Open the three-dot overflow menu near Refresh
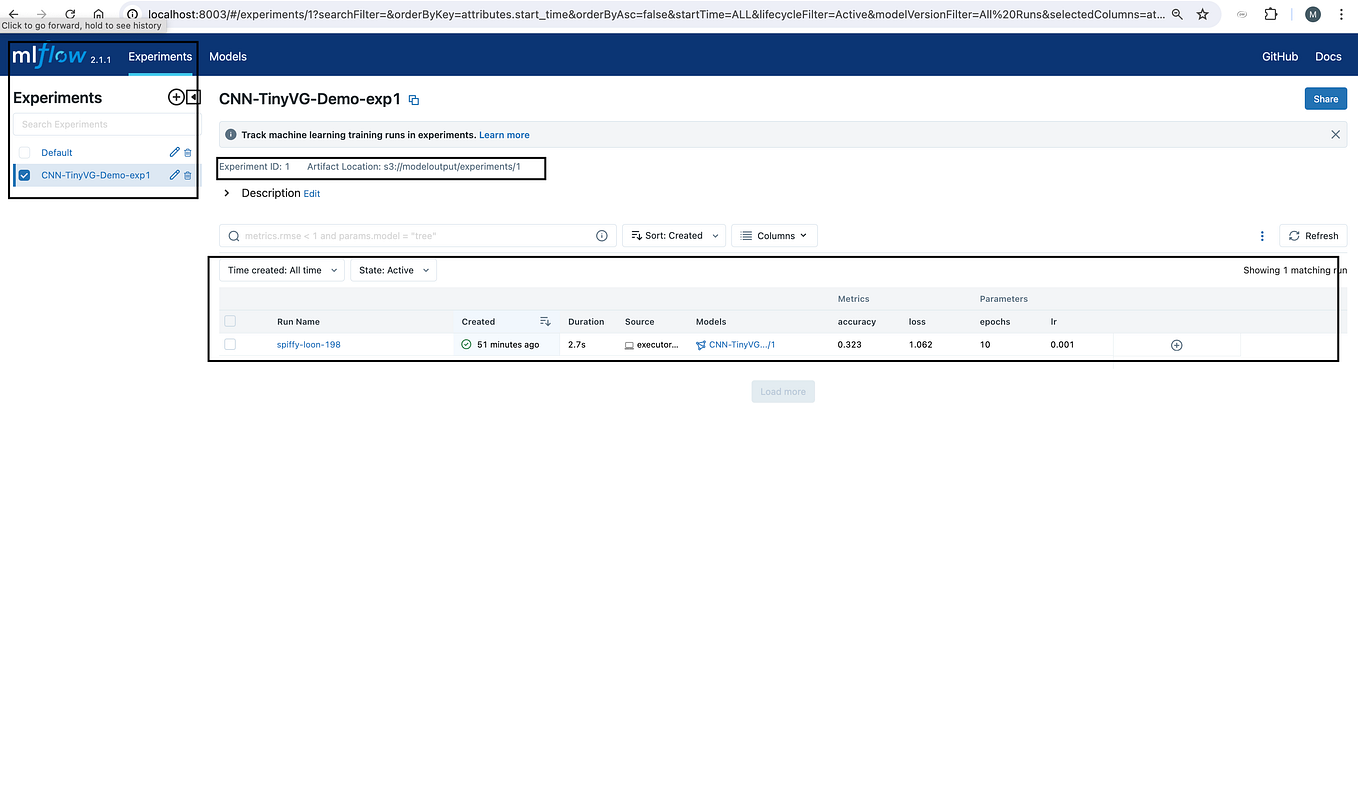 [x=1262, y=235]
